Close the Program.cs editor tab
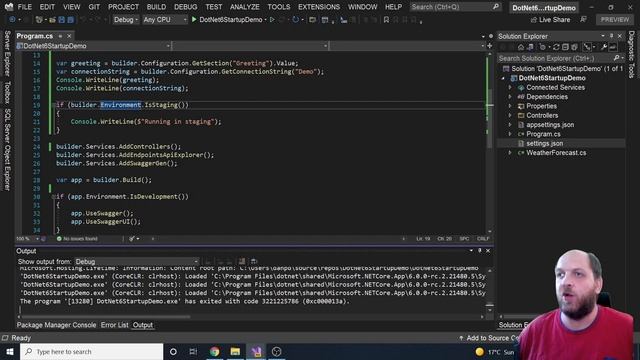This screenshot has height=360, width=640. [x=69, y=36]
